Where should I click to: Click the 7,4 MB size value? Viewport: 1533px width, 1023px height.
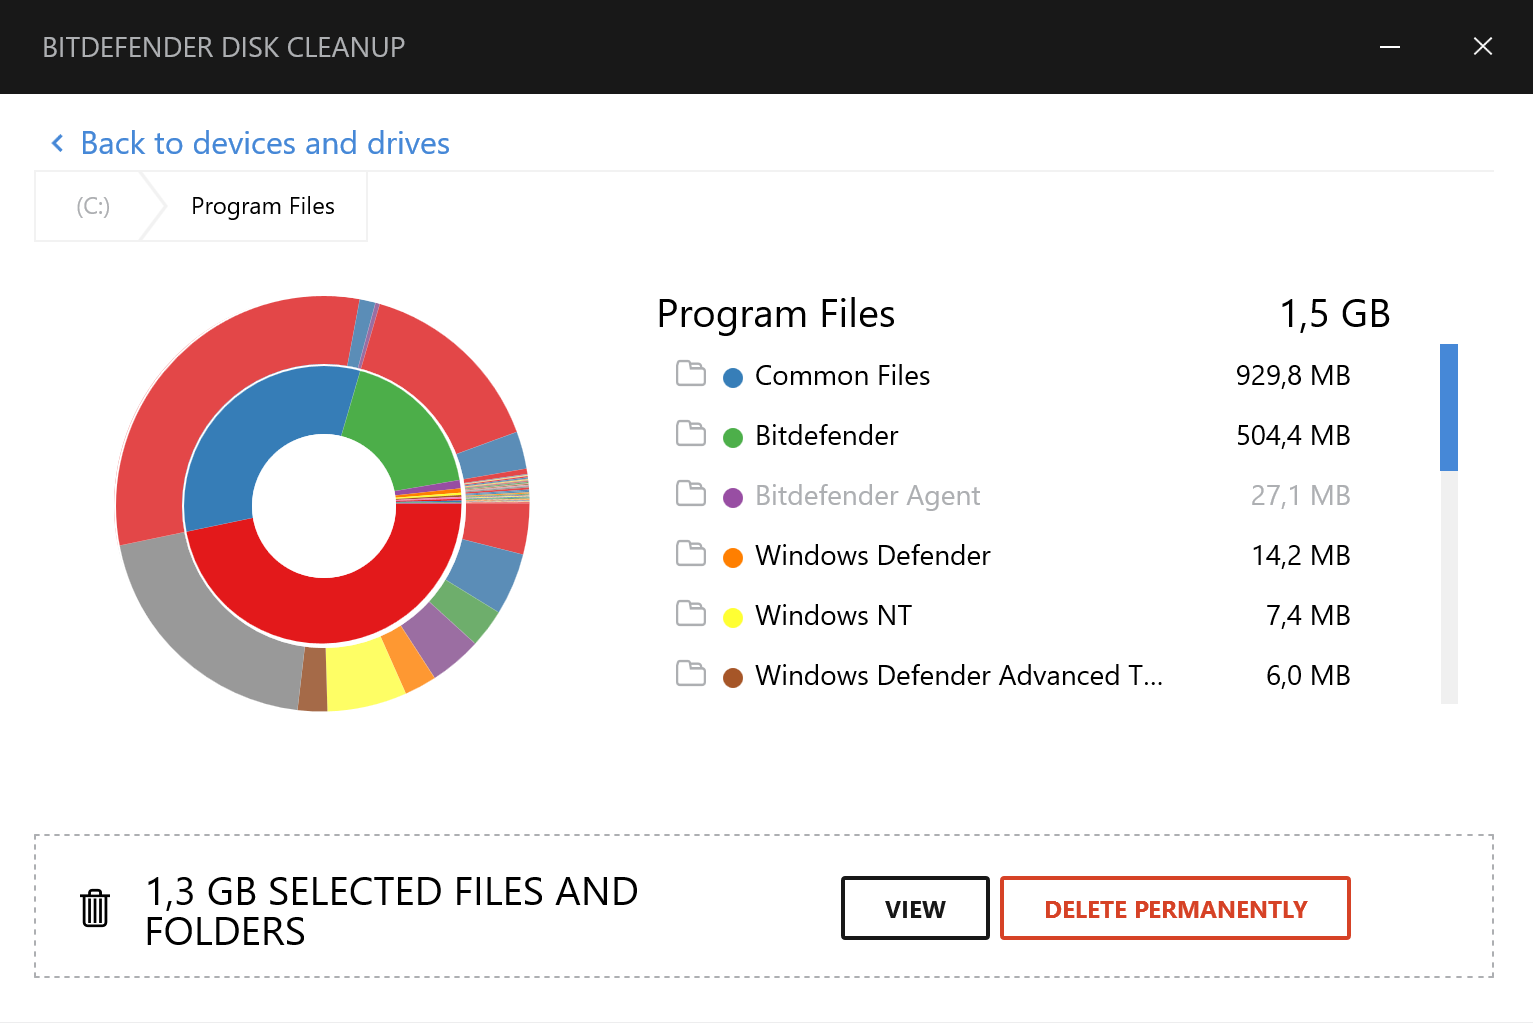[1308, 616]
